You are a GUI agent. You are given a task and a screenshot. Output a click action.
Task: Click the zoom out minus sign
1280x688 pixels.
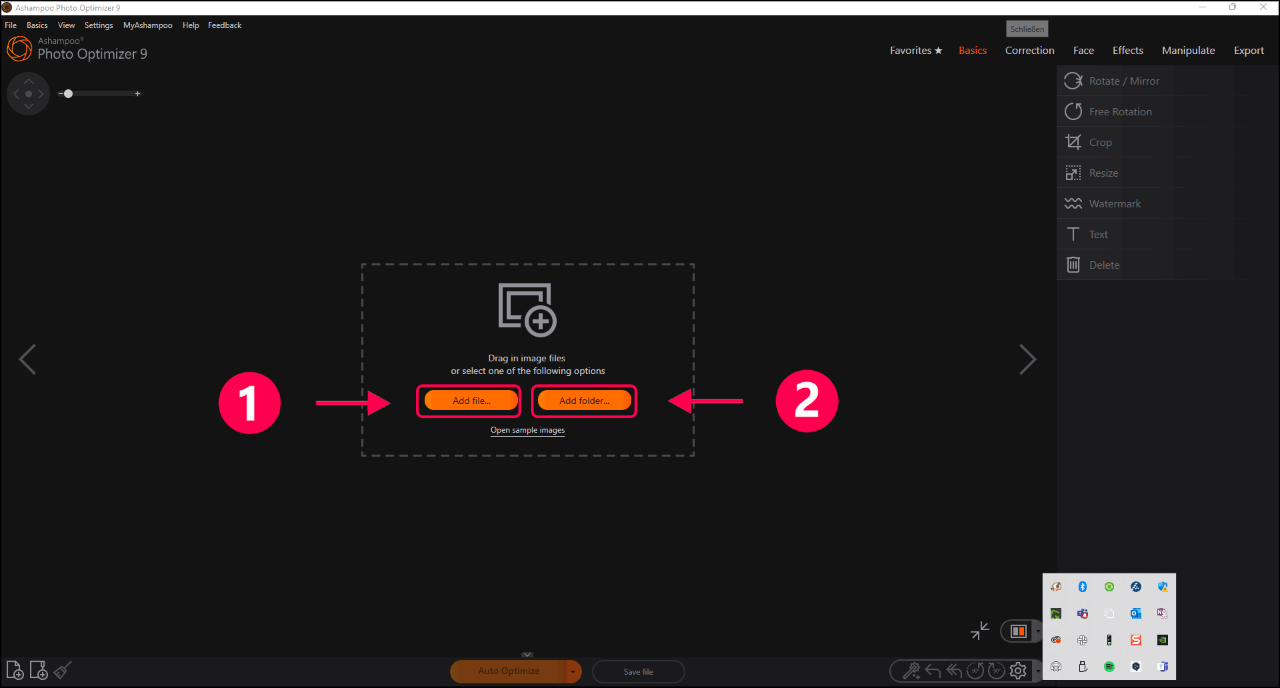coord(60,93)
